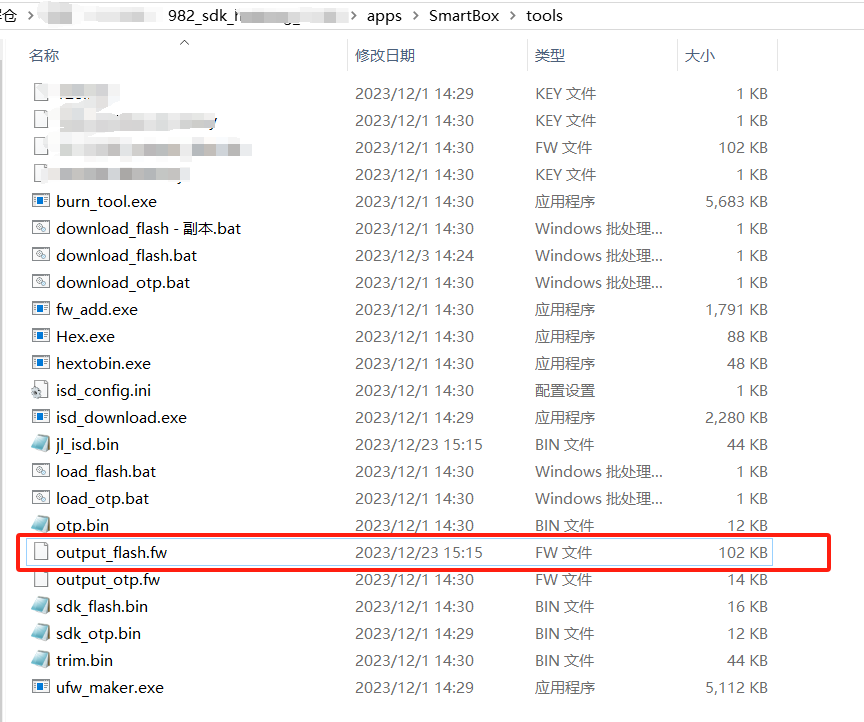The height and width of the screenshot is (722, 864).
Task: Click the 2,280 KB size value
Action: pos(737,417)
